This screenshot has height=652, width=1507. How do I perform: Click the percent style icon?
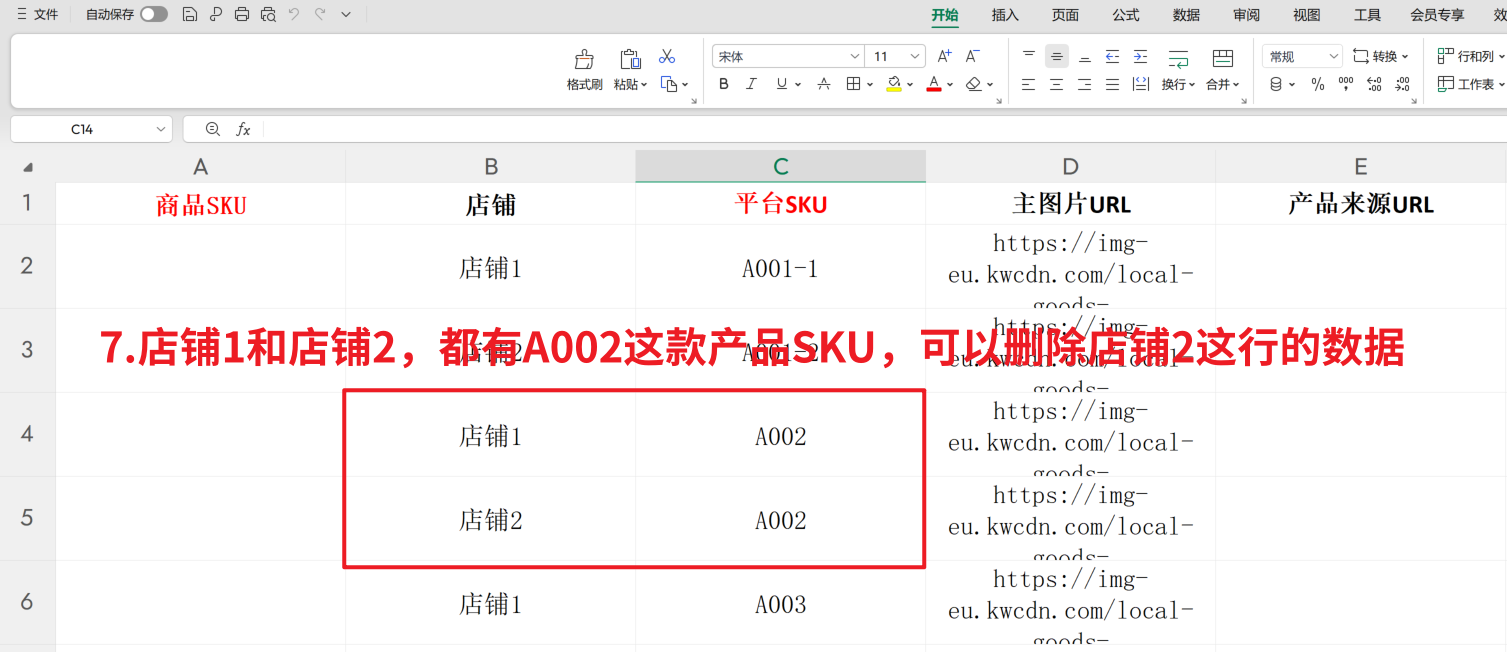click(1318, 85)
